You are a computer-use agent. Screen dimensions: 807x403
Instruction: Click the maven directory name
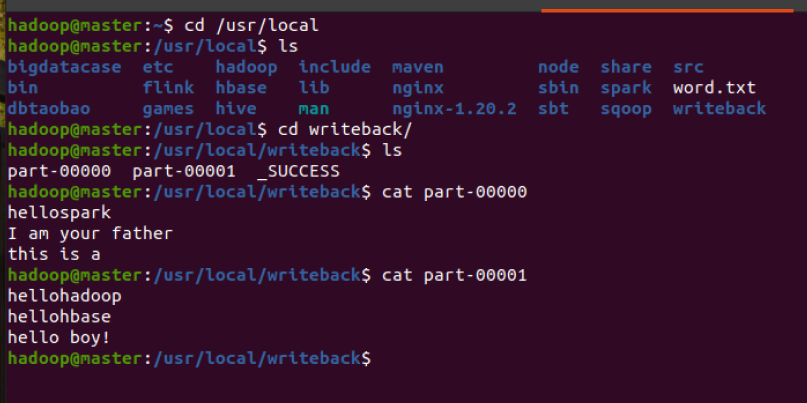[x=418, y=67]
